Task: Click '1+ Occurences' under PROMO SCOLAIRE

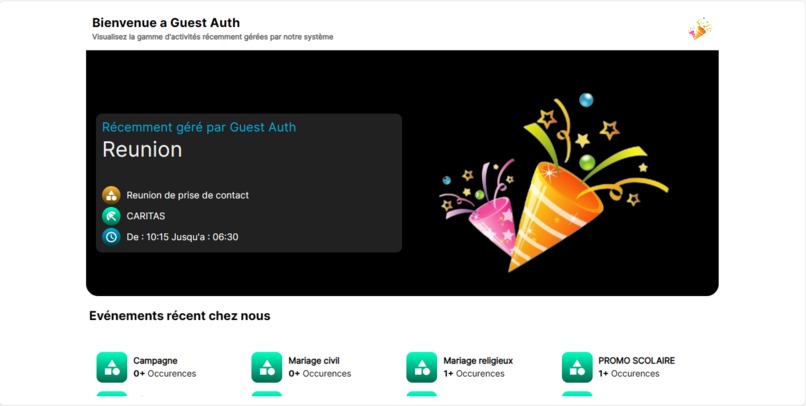Action: pos(629,374)
